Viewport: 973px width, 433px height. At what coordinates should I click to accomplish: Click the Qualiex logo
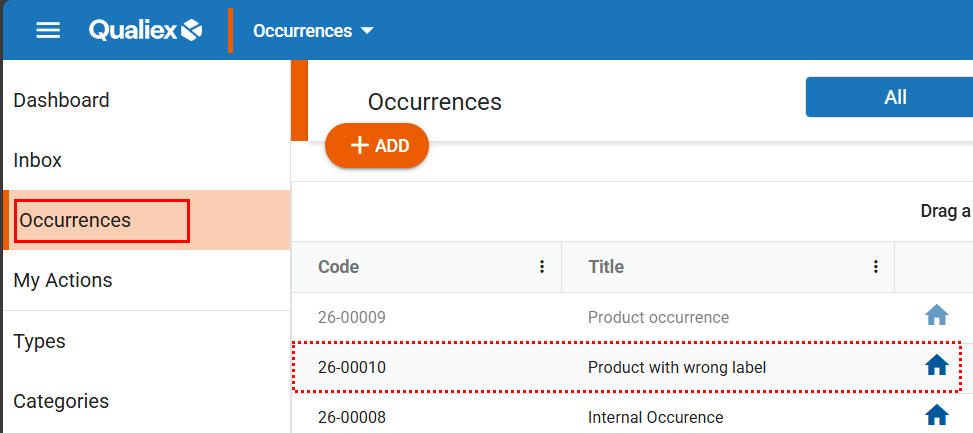pyautogui.click(x=146, y=30)
